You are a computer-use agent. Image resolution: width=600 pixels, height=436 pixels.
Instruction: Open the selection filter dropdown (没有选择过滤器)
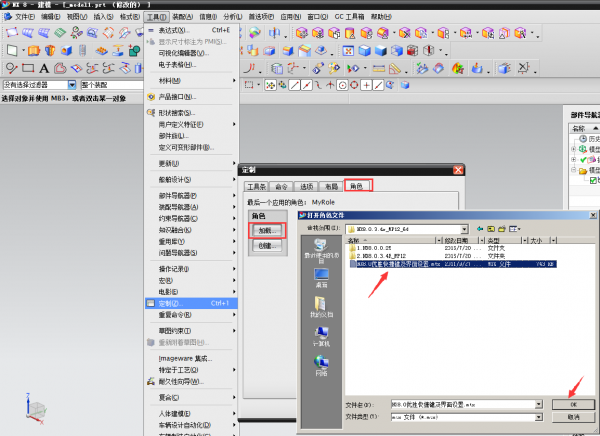tap(71, 84)
